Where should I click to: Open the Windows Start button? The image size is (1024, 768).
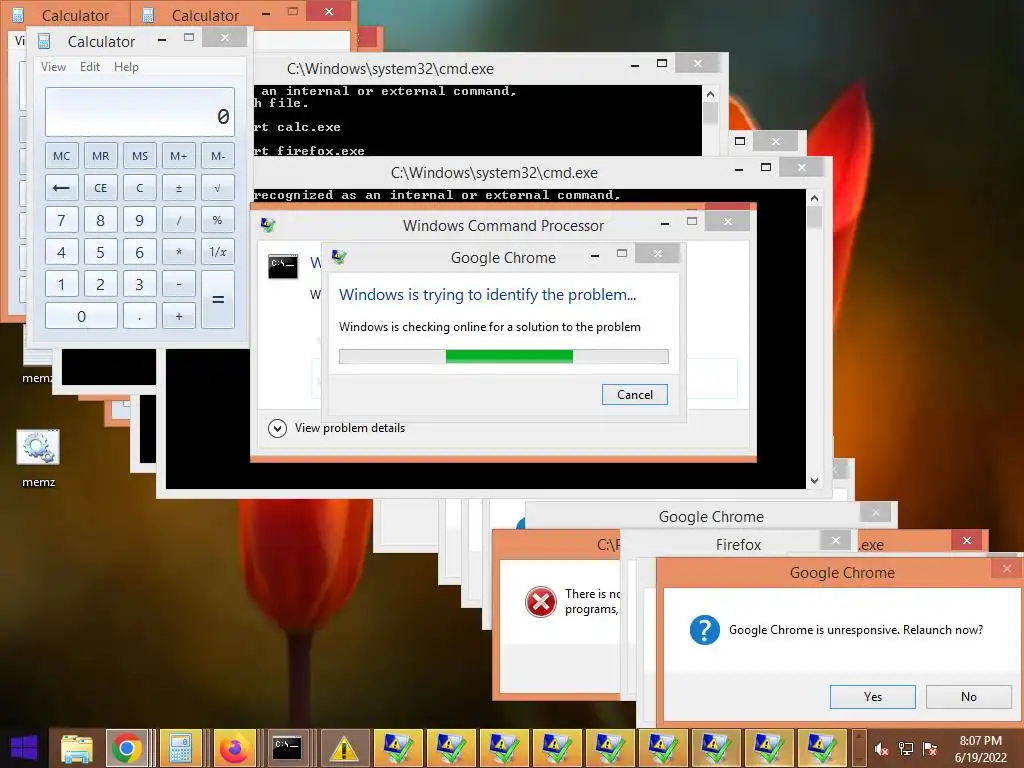pyautogui.click(x=24, y=748)
